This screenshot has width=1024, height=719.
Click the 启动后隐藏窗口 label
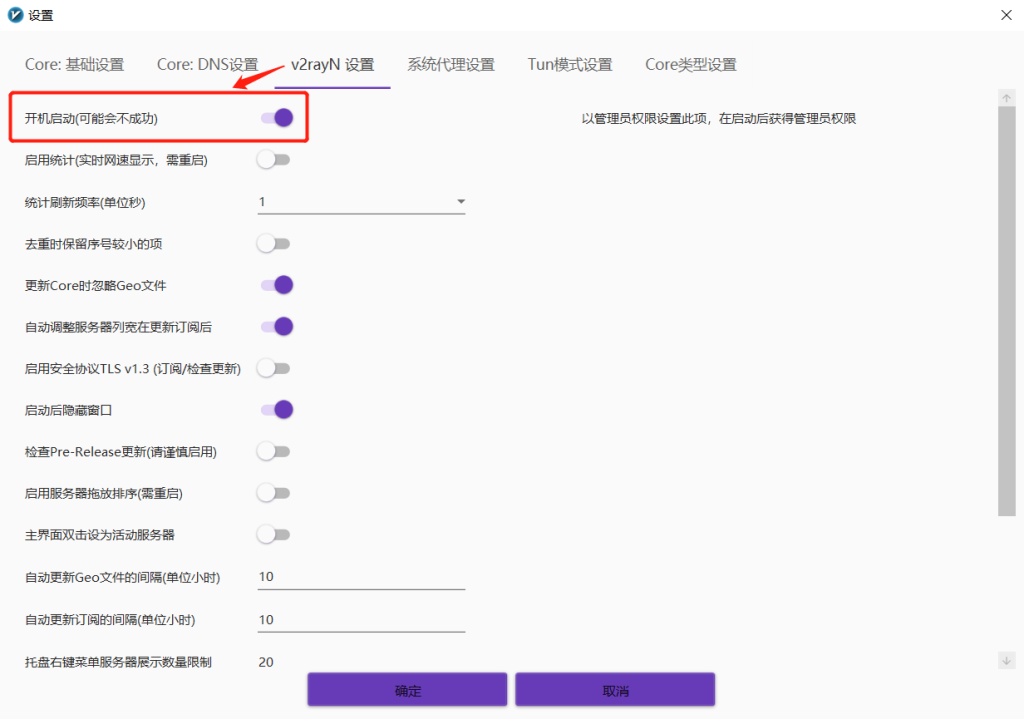(x=69, y=410)
